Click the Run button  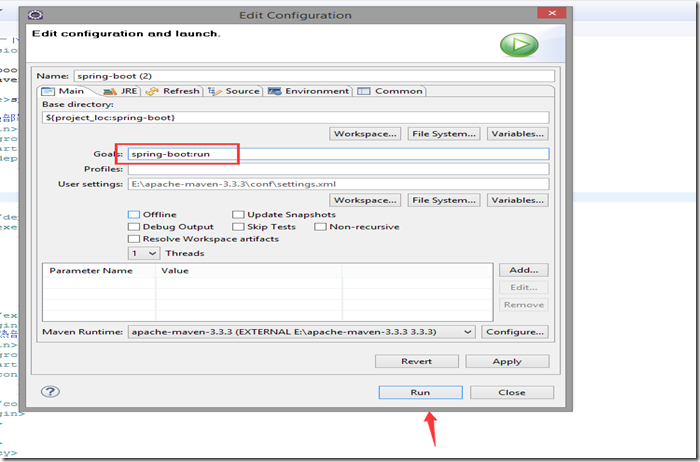pos(421,392)
